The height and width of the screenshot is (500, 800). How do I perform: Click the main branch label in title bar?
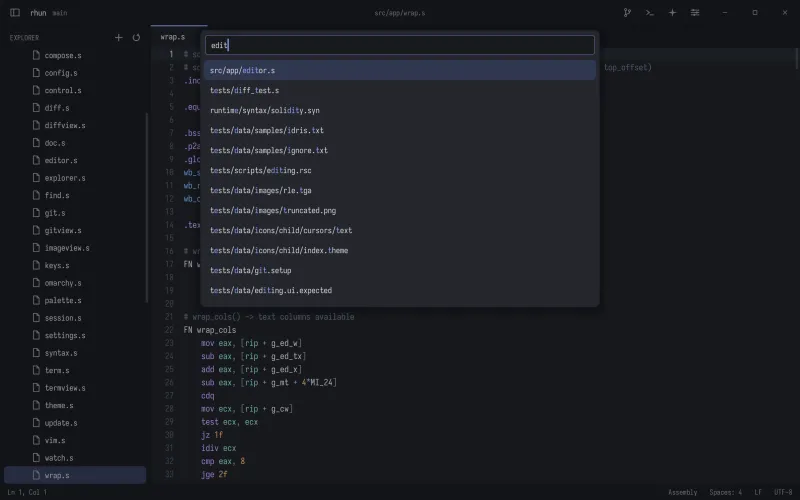coord(60,13)
